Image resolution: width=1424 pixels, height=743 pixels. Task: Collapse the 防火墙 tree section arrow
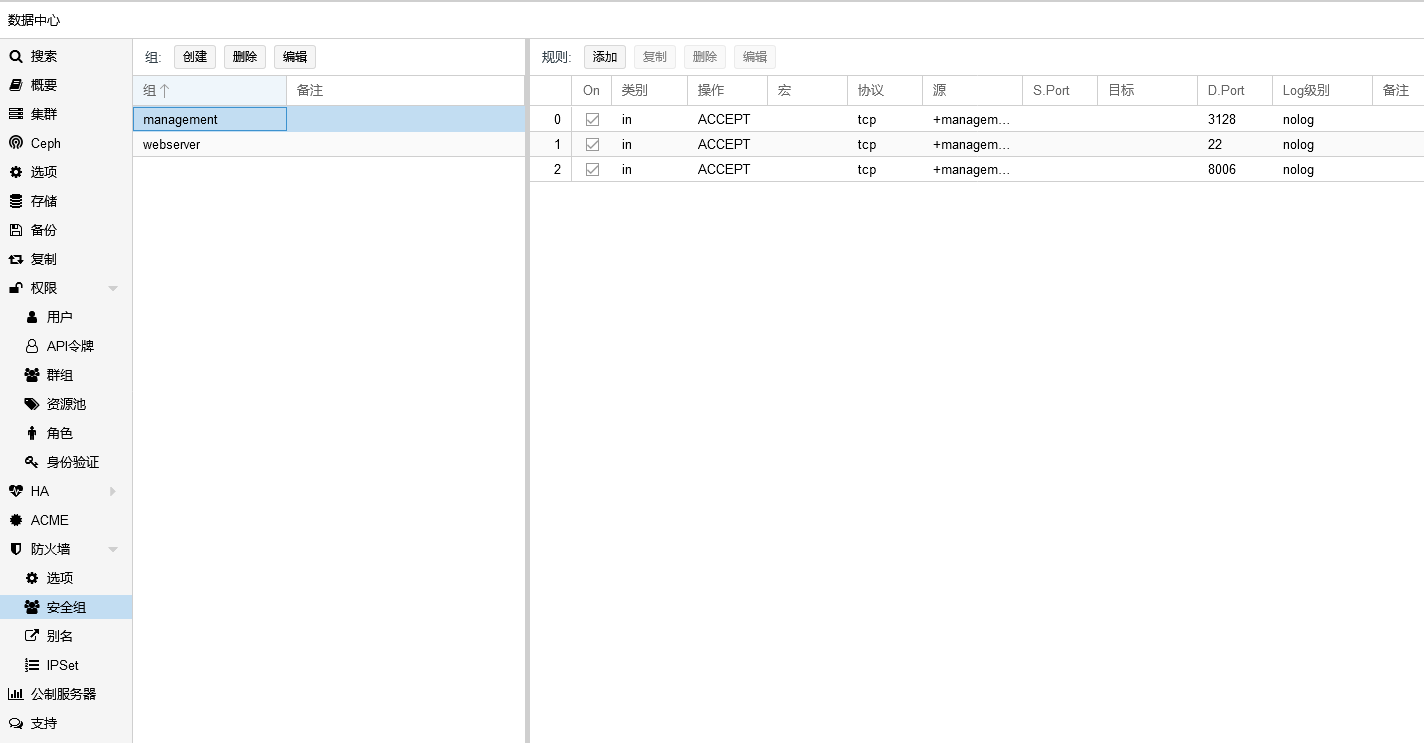(x=113, y=549)
